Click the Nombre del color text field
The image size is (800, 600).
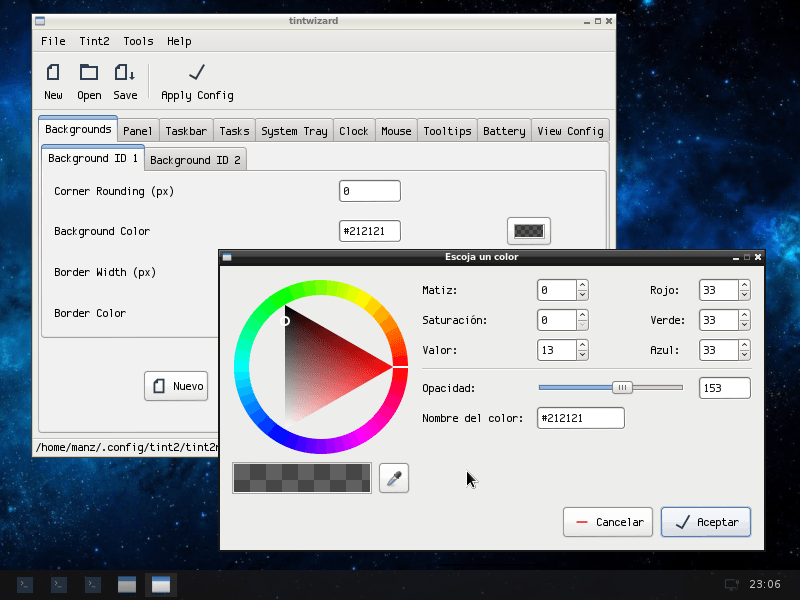pyautogui.click(x=581, y=418)
